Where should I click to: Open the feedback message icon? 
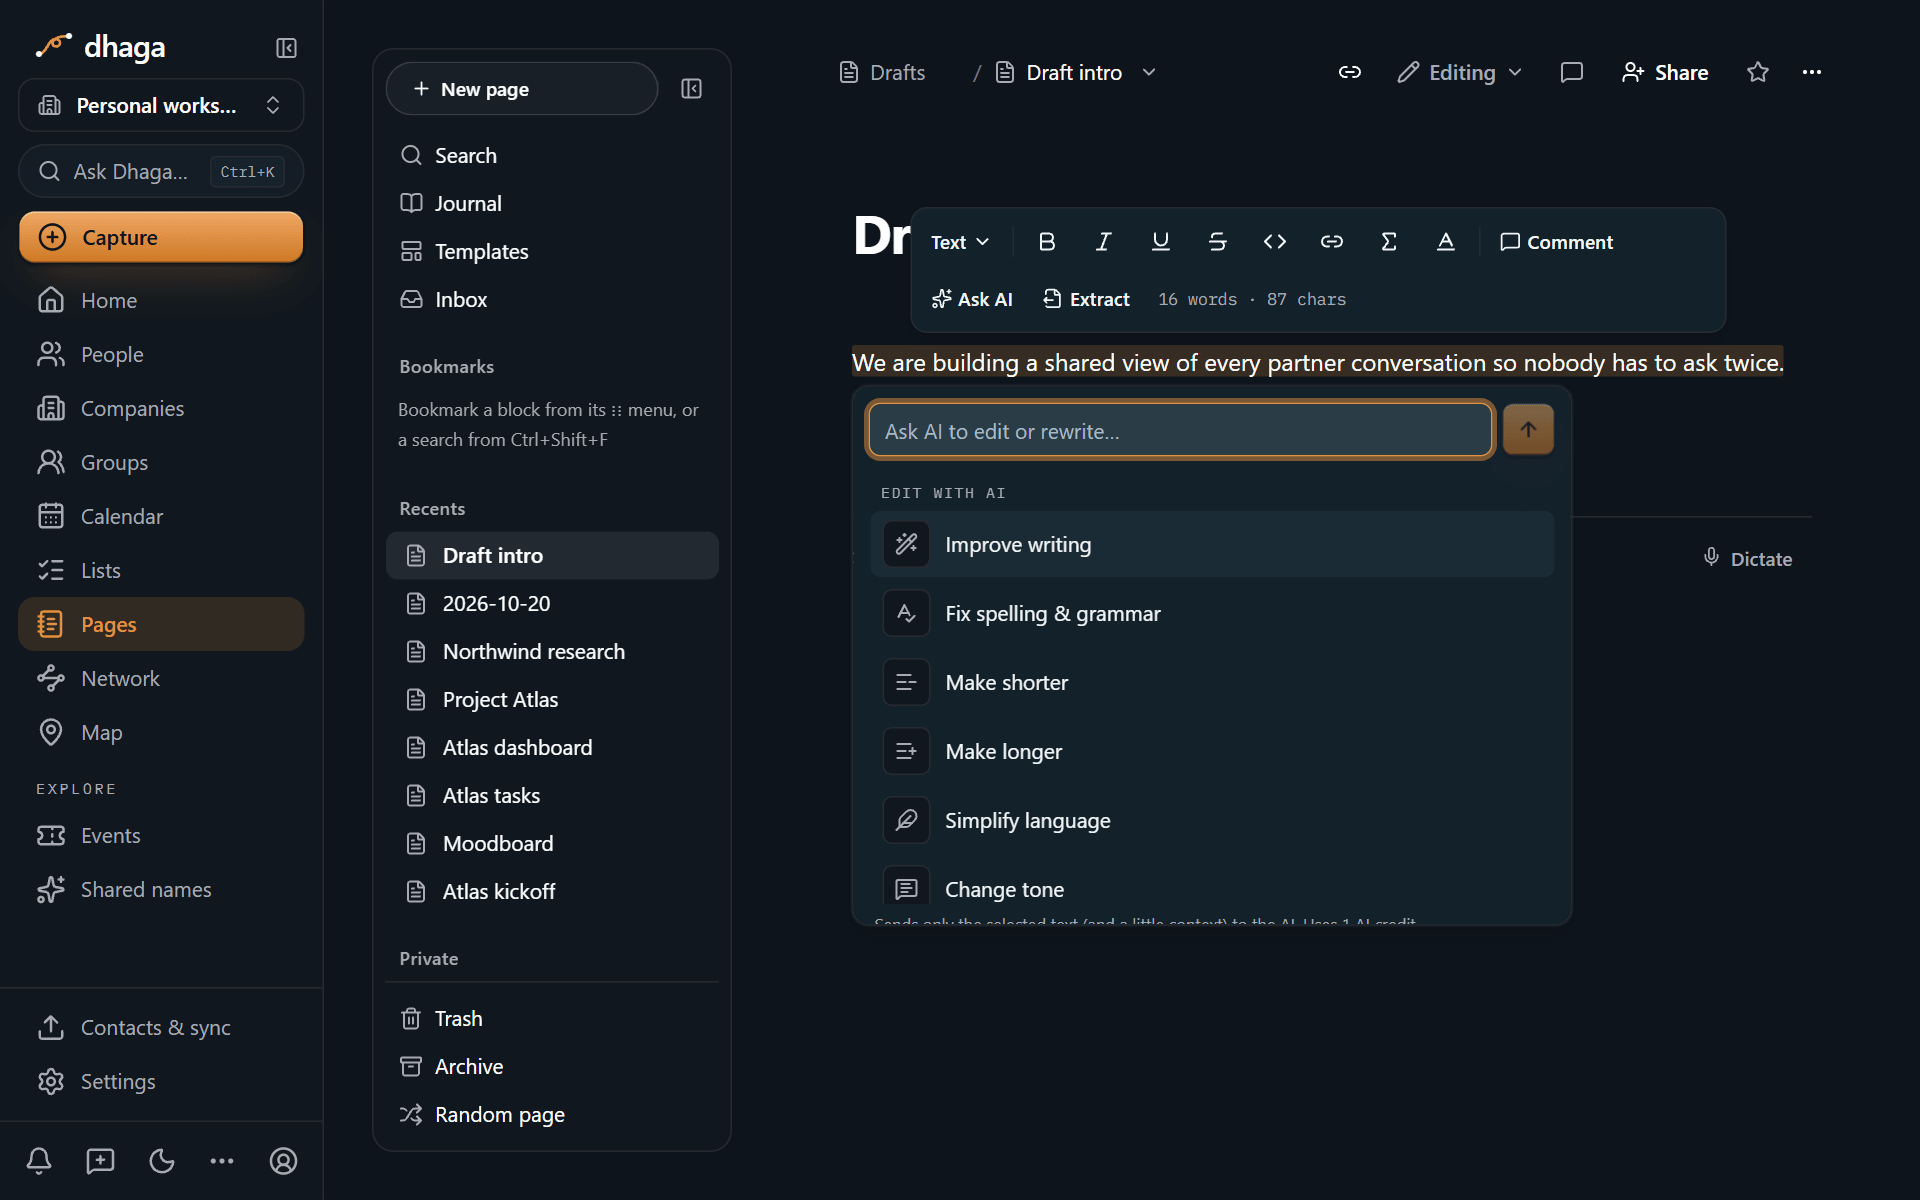point(100,1161)
